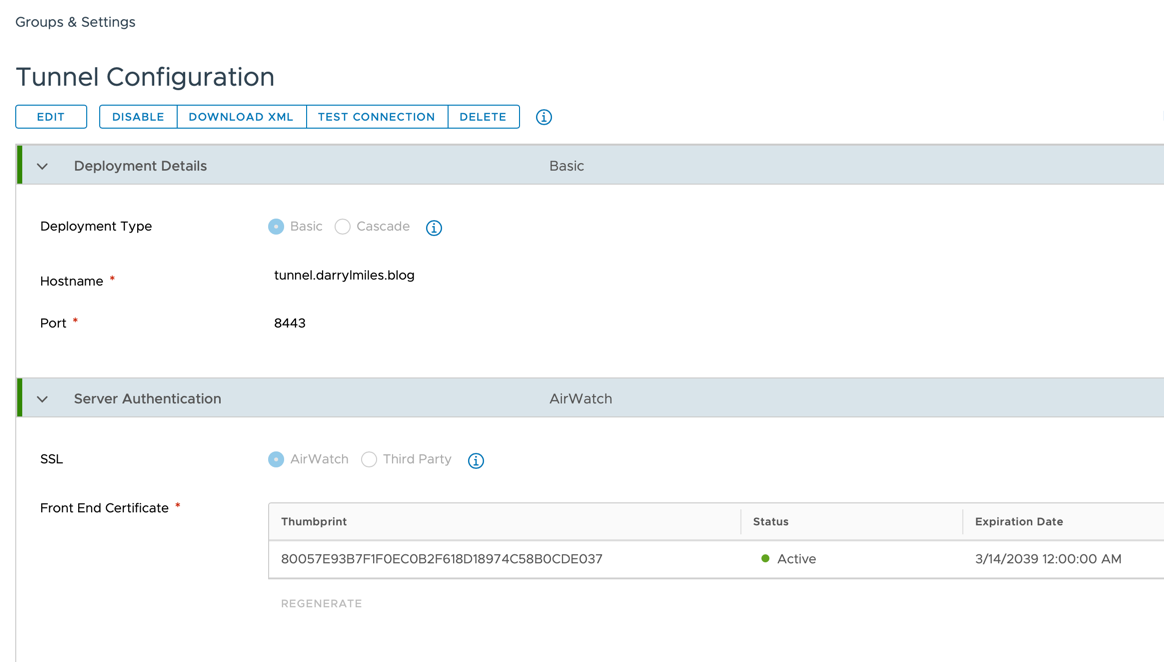Click the info icon beside the Delete button

[x=544, y=117]
